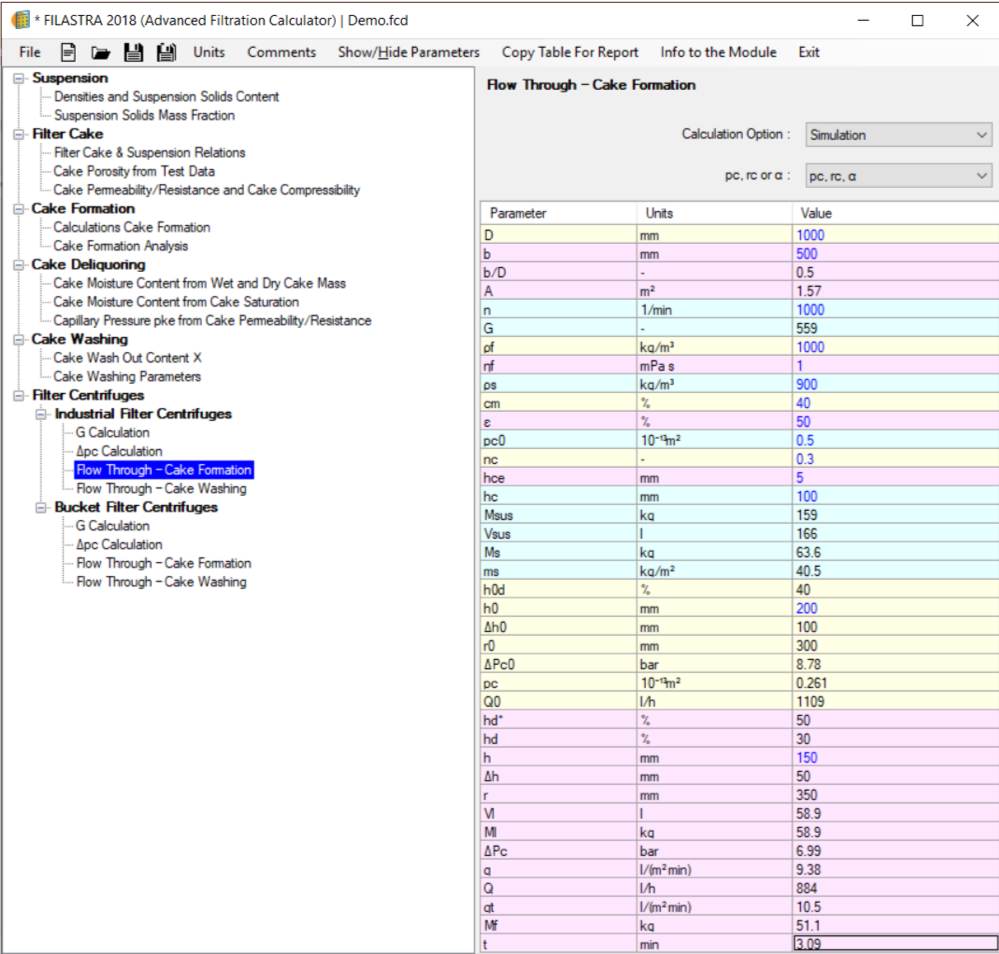Click the n value cell 1000
This screenshot has width=999, height=954.
896,310
